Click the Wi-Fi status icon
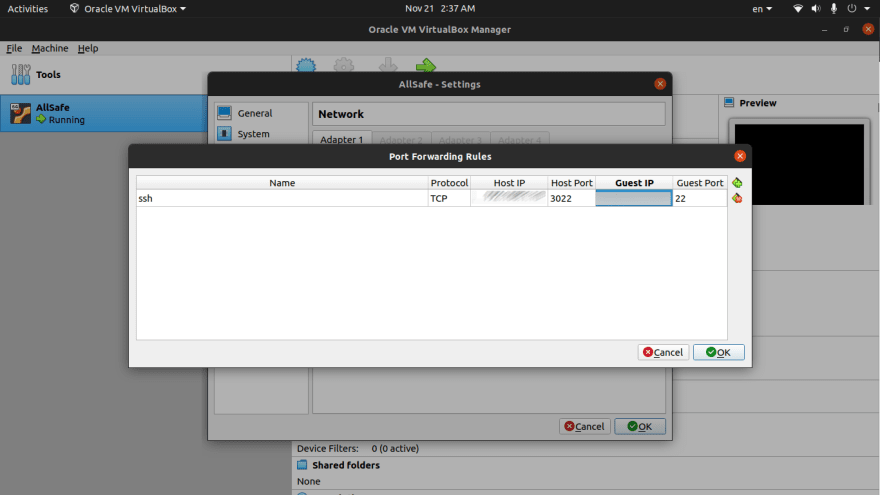Viewport: 880px width, 495px height. [x=798, y=8]
